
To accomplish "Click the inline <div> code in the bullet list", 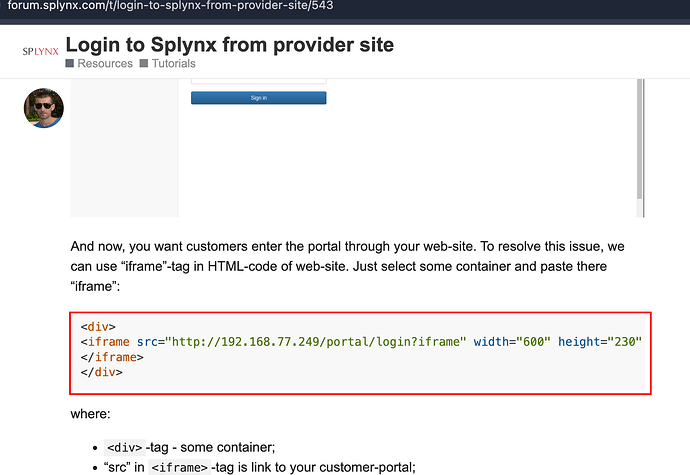I will point(125,448).
